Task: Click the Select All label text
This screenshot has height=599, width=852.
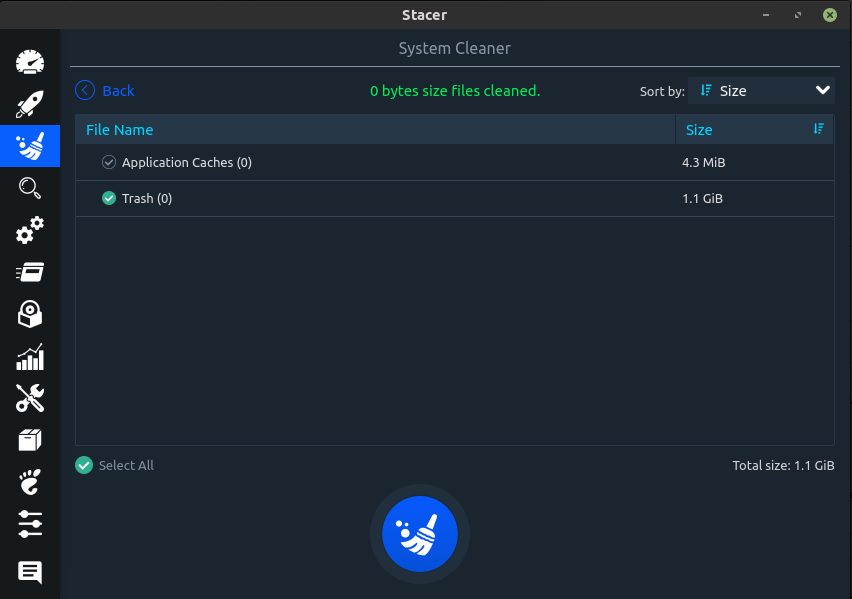Action: 126,465
